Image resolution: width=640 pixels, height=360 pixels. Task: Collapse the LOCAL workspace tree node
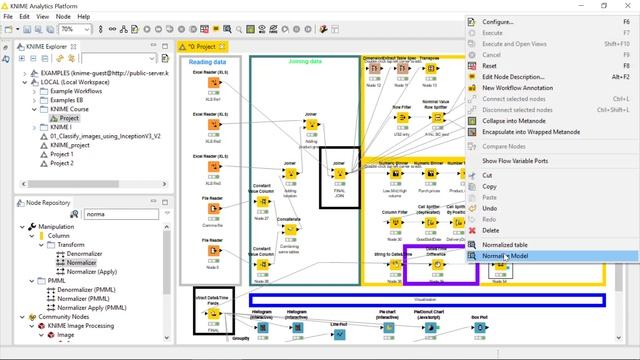click(x=24, y=82)
